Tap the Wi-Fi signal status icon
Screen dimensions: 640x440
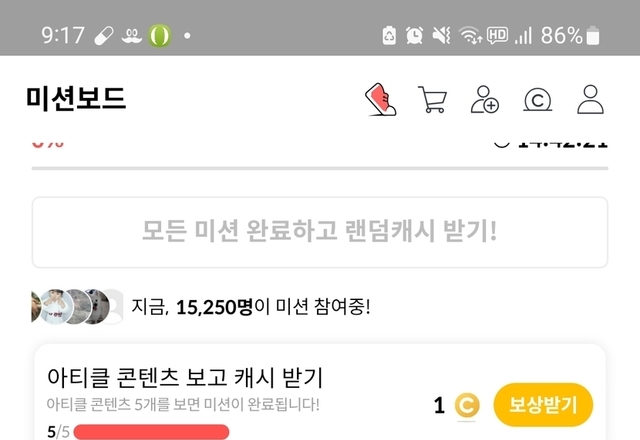coord(470,35)
